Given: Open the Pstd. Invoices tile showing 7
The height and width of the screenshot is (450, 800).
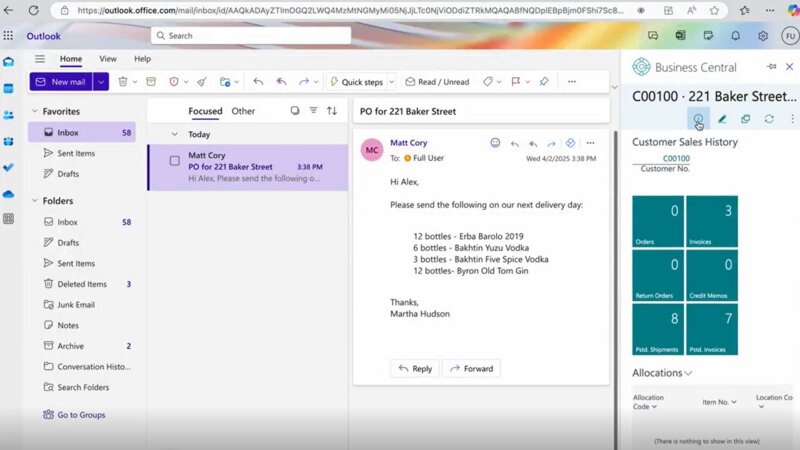Looking at the screenshot, I should coord(712,329).
